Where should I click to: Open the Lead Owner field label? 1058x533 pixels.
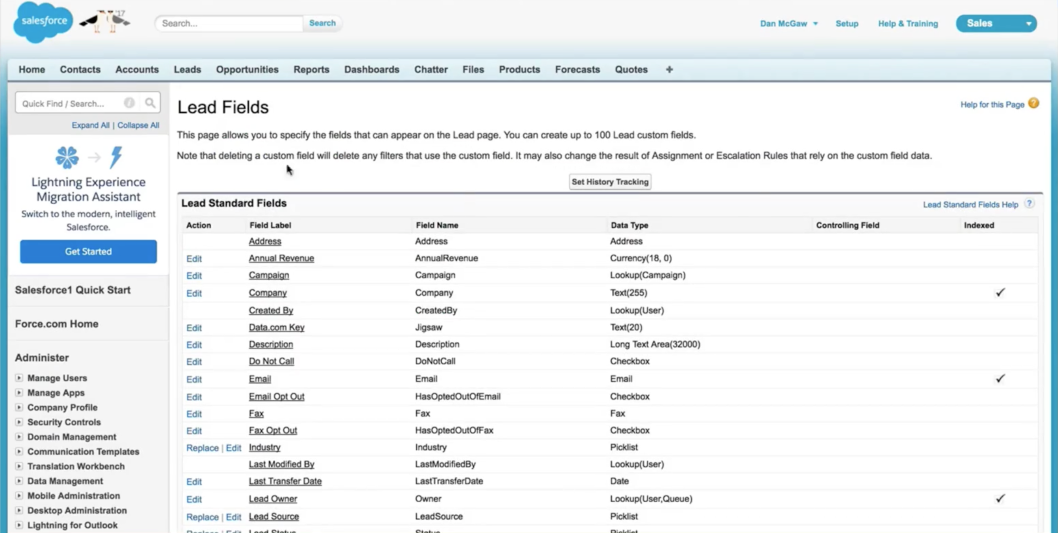point(273,499)
